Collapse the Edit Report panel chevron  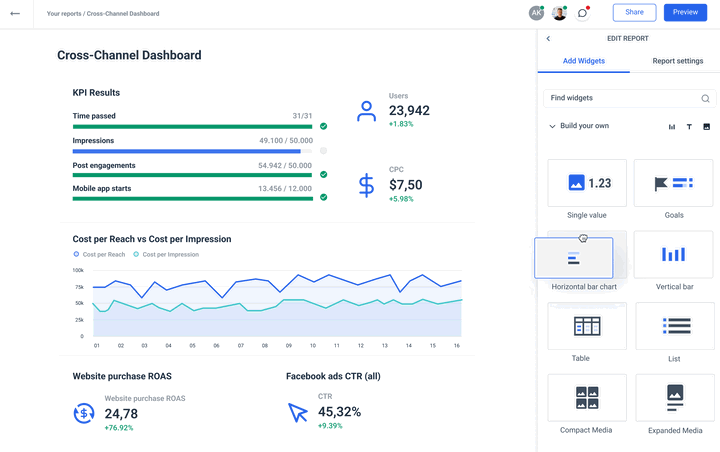(548, 39)
